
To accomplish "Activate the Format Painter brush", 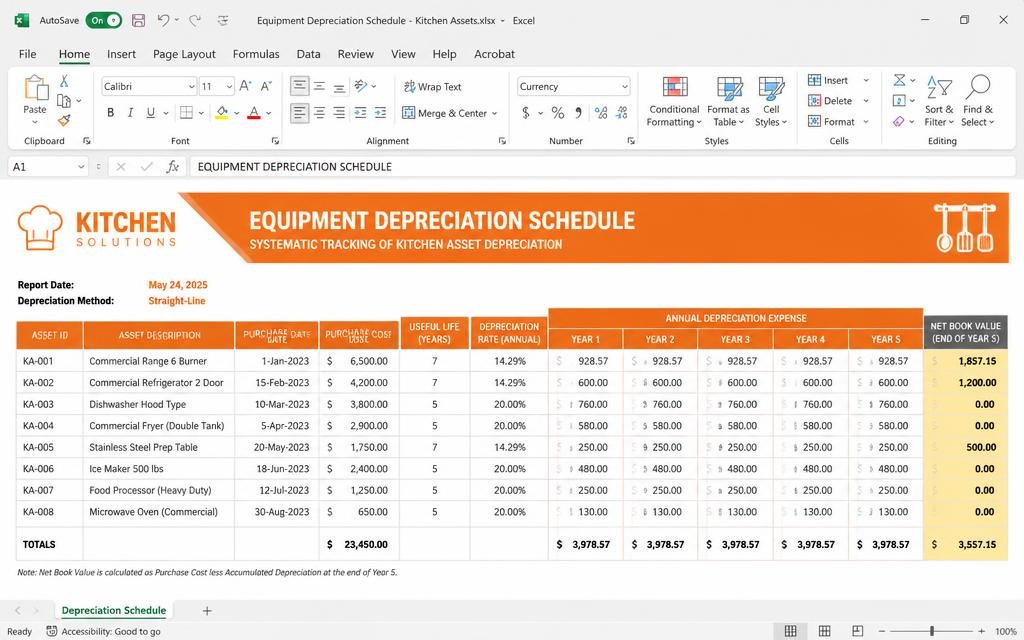I will pyautogui.click(x=64, y=120).
